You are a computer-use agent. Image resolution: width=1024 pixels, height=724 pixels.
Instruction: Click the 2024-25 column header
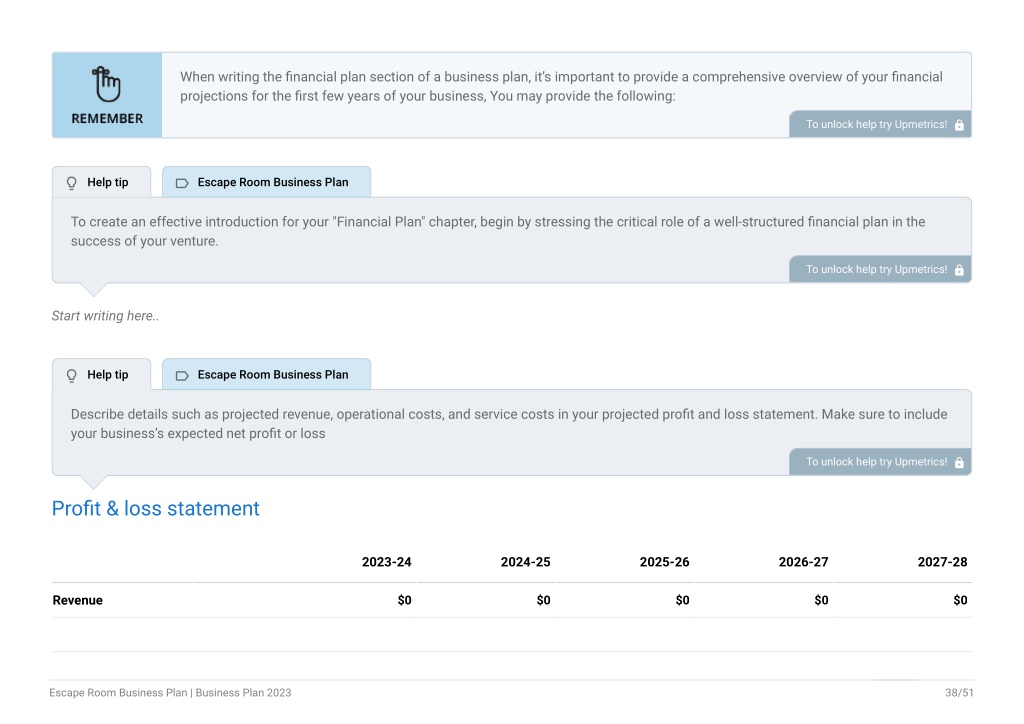pos(526,562)
